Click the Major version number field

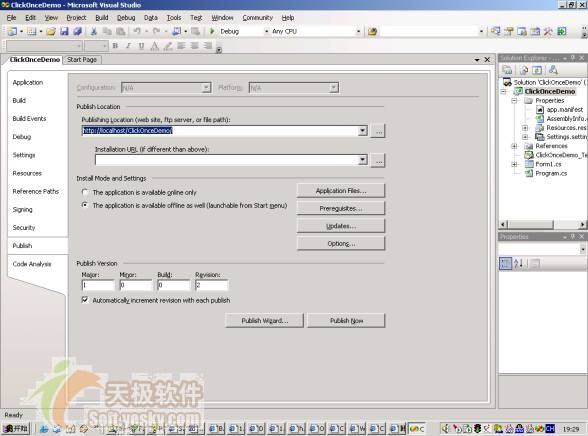(x=98, y=285)
